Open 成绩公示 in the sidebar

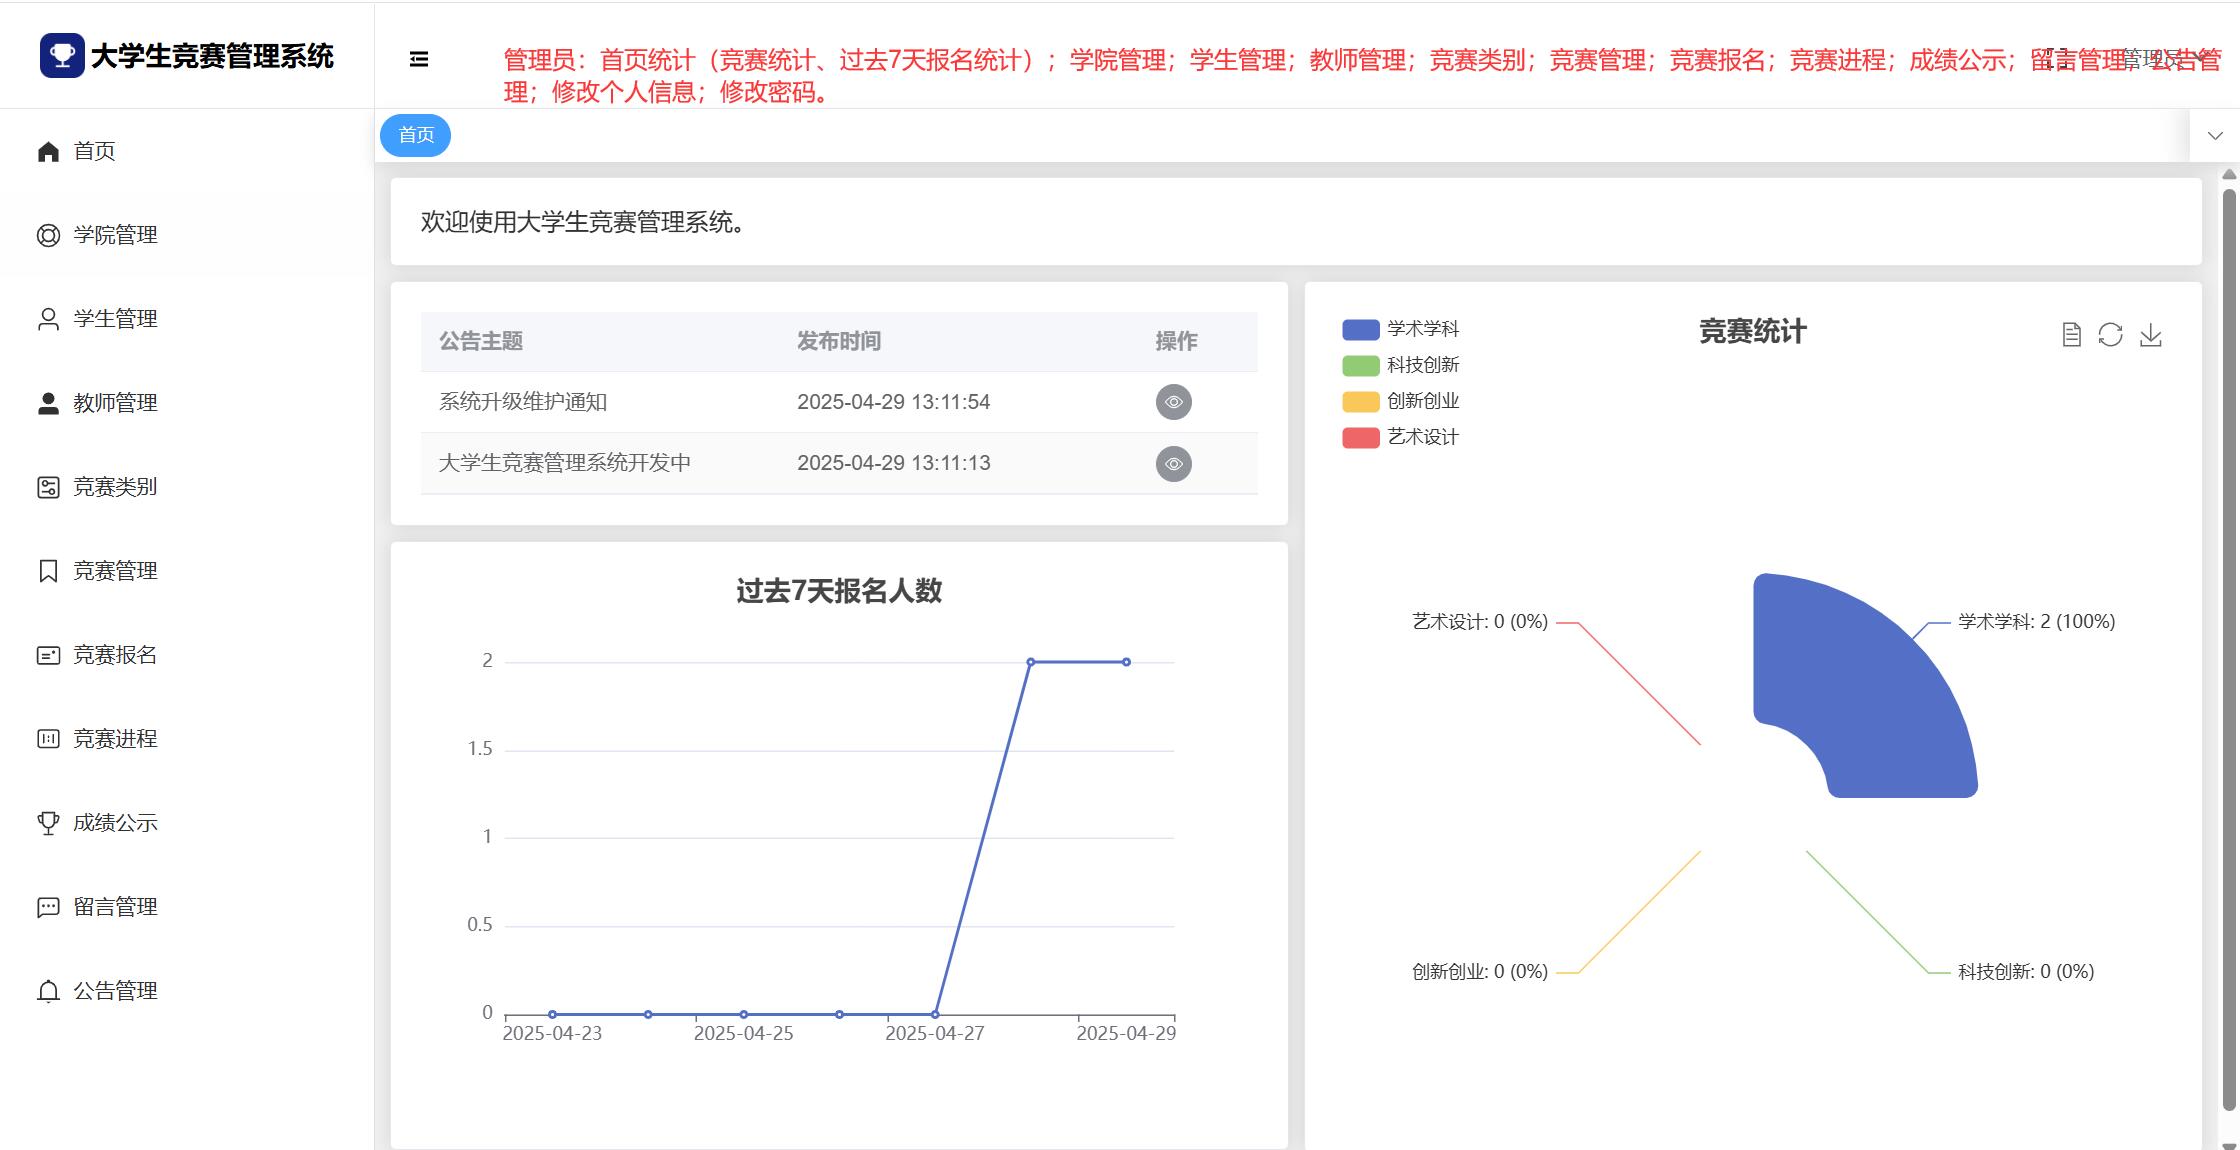click(x=115, y=823)
